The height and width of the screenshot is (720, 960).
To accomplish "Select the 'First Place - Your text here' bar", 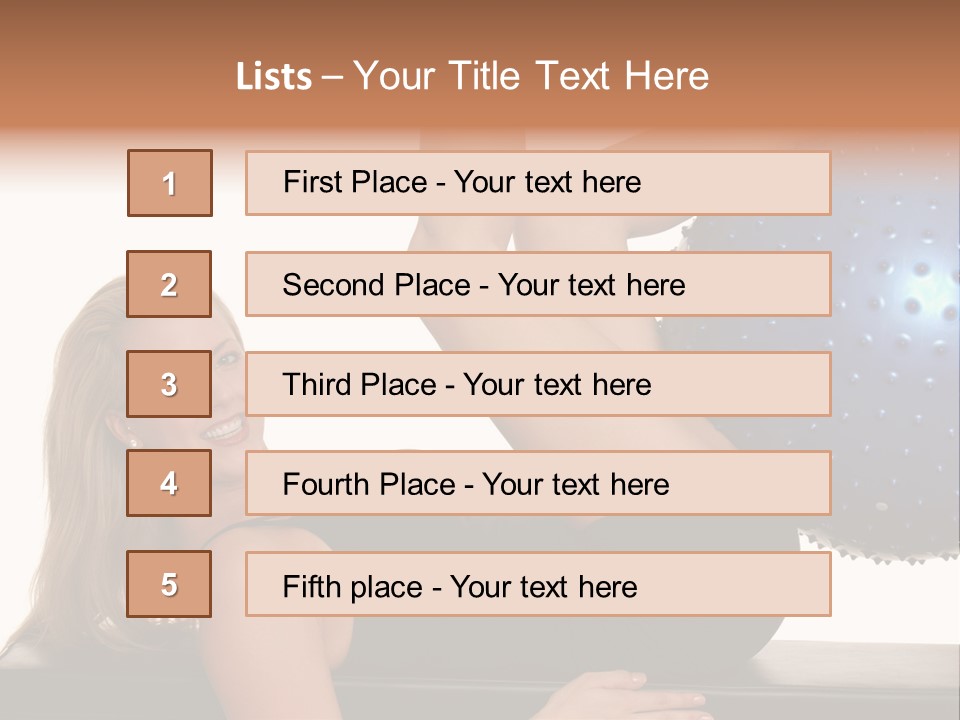I will point(538,183).
